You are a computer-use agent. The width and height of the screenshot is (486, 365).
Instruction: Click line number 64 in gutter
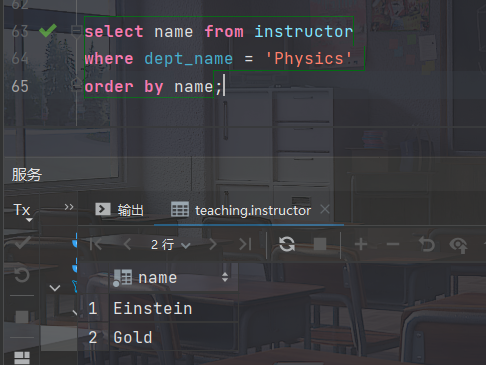pyautogui.click(x=20, y=59)
